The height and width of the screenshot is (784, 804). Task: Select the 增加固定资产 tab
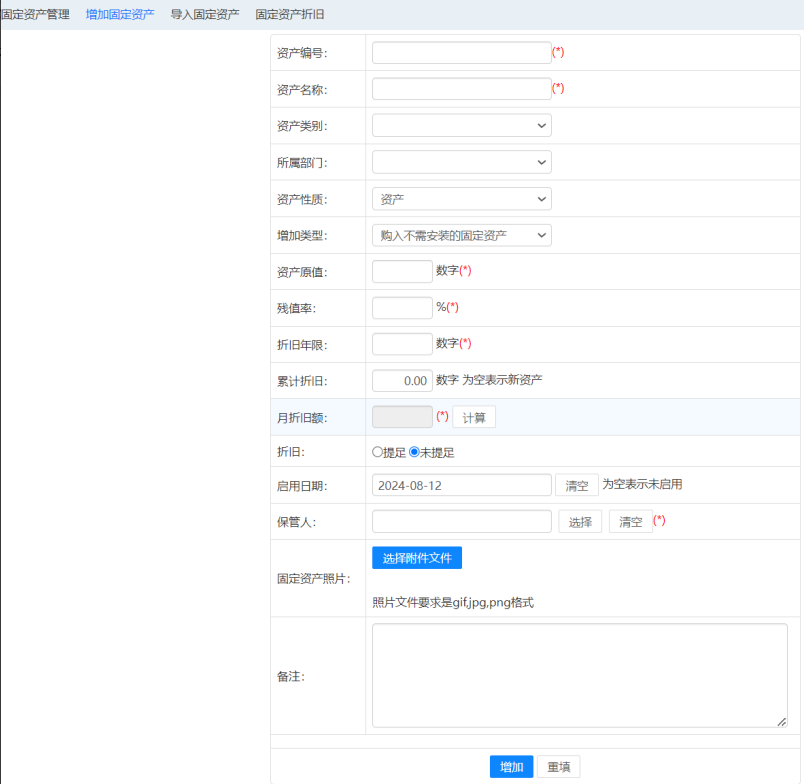click(x=120, y=15)
